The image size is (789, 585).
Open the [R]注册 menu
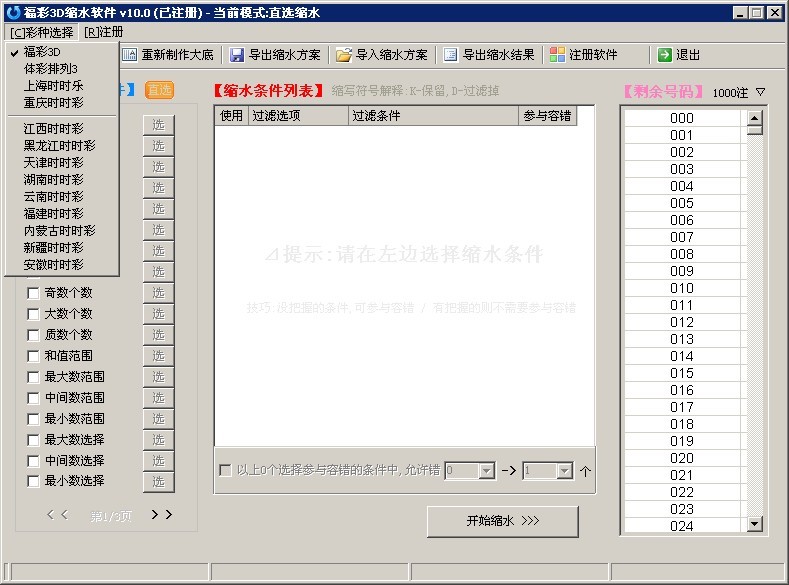[x=103, y=32]
